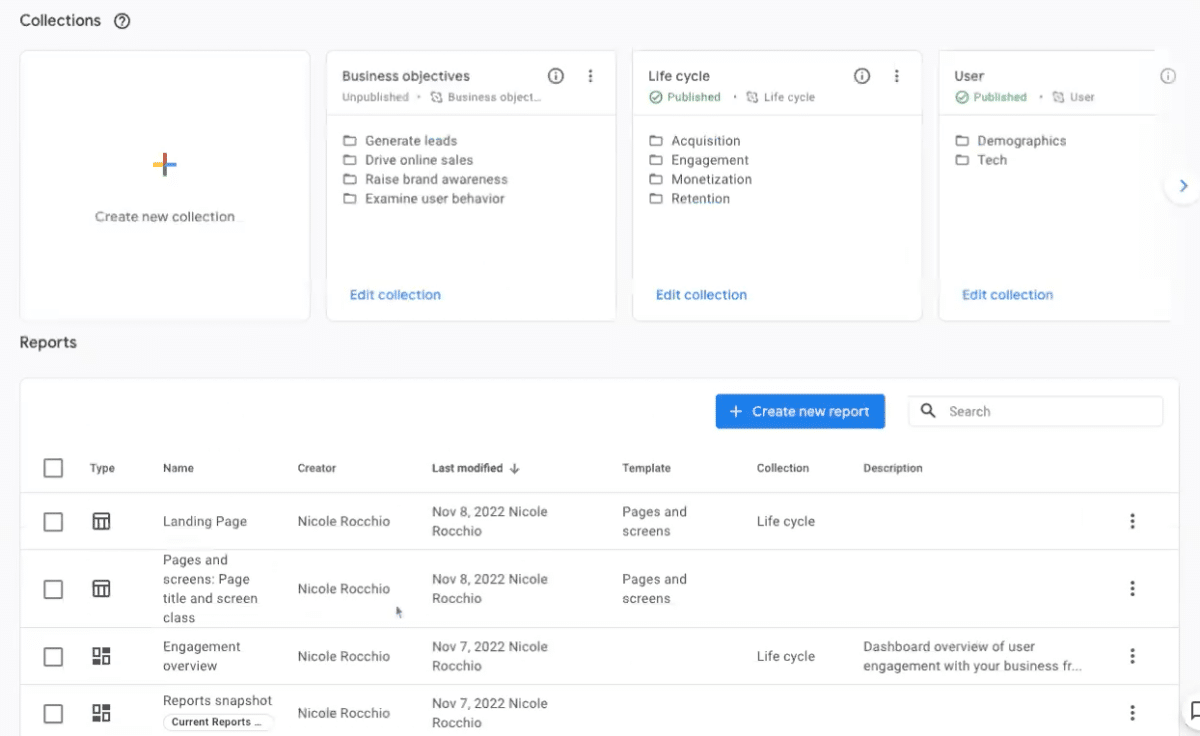The width and height of the screenshot is (1200, 736).
Task: Open three-dot menu on Business objectives card
Action: coord(590,76)
